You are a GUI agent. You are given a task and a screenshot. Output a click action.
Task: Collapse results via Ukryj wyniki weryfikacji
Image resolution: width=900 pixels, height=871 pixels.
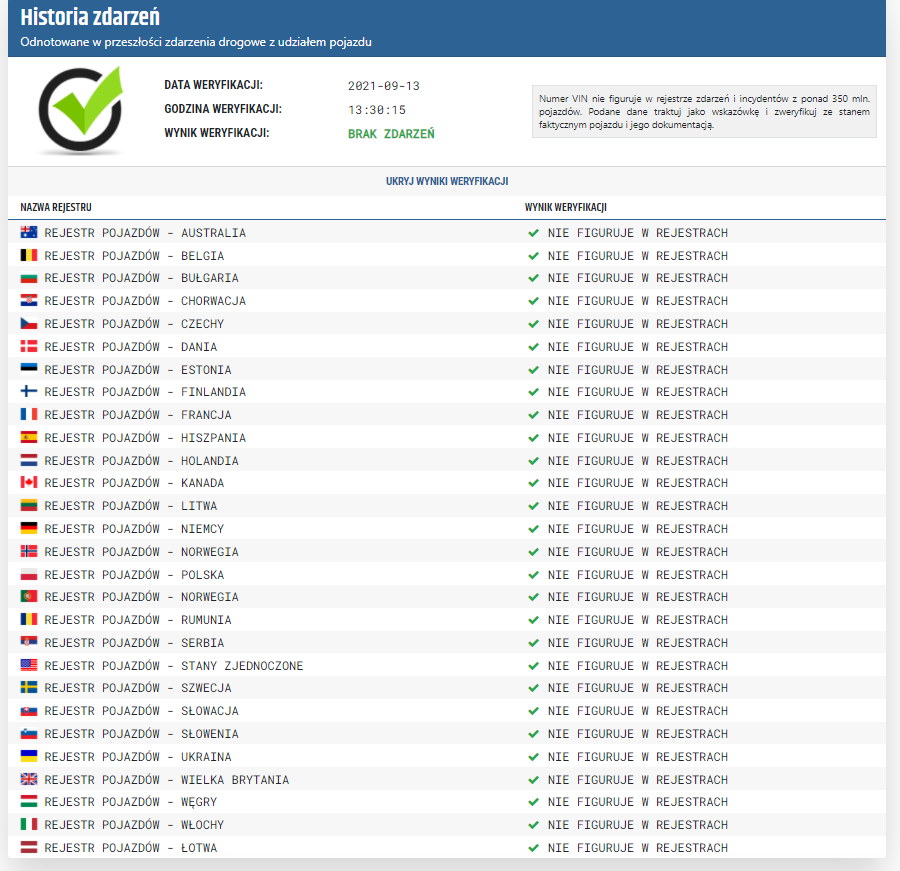(x=447, y=182)
